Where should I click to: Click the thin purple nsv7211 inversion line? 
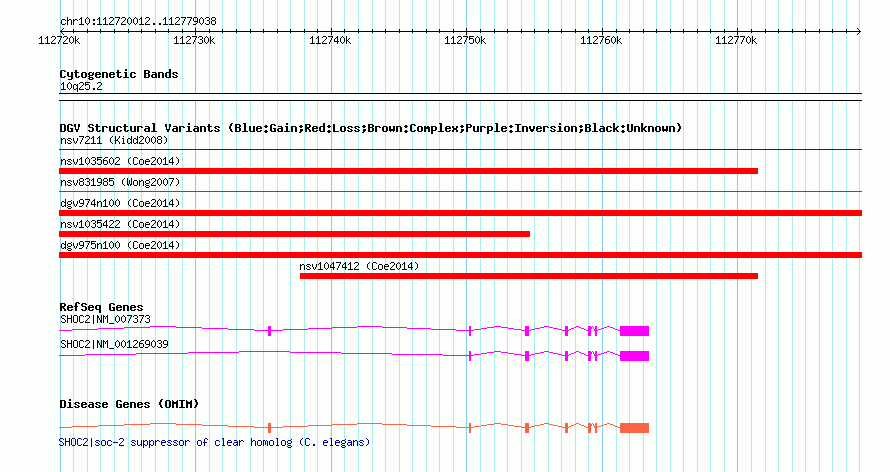(x=460, y=150)
